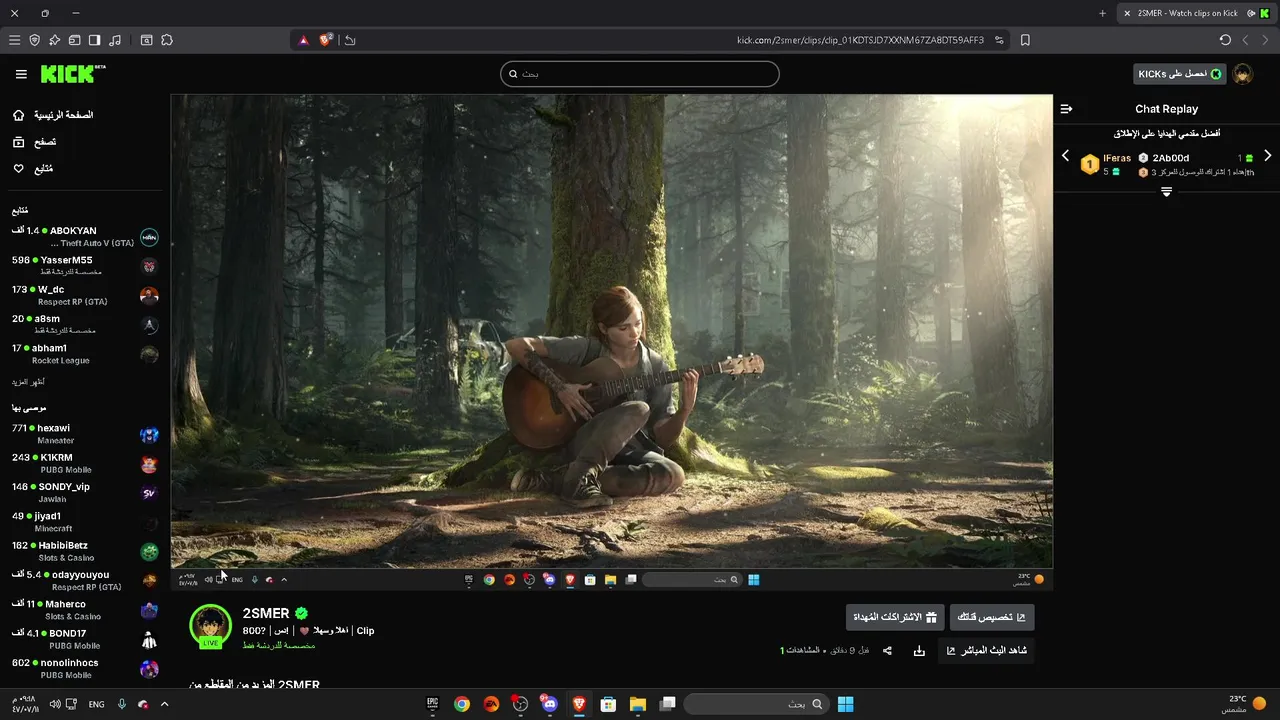Open Epic Games launcher from taskbar

pyautogui.click(x=432, y=704)
